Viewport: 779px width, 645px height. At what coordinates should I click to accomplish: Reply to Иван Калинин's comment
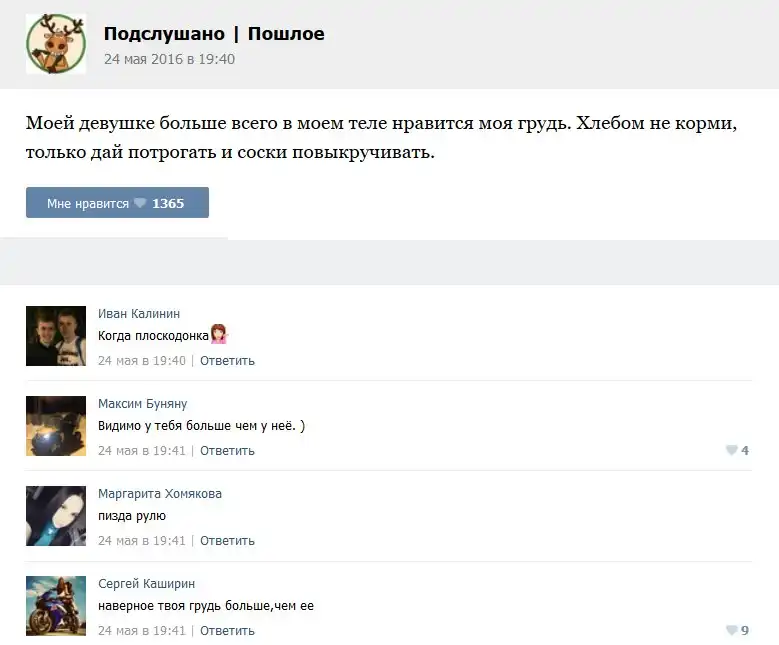click(227, 361)
